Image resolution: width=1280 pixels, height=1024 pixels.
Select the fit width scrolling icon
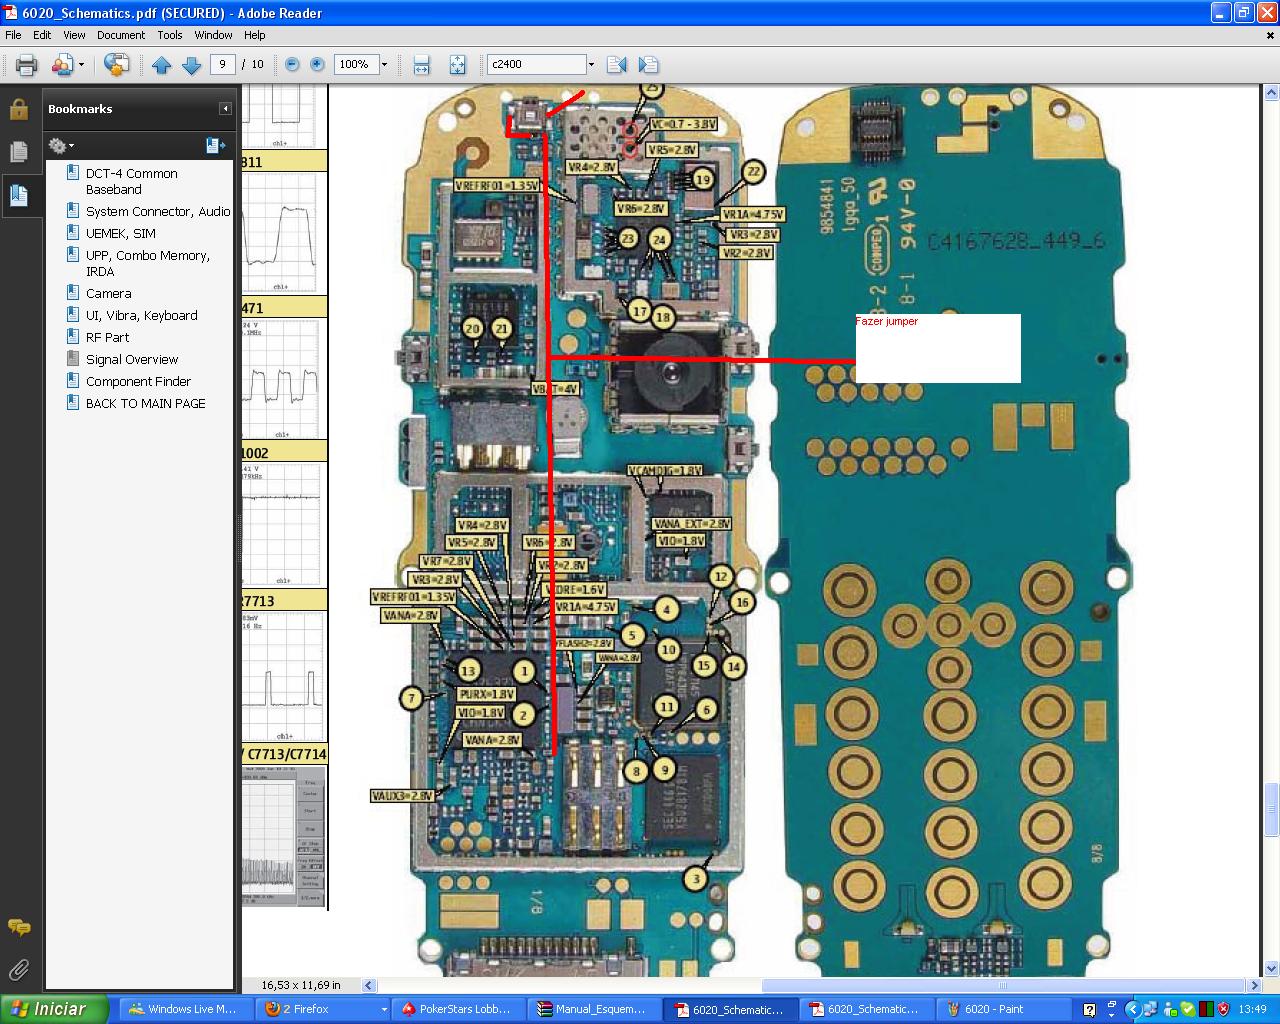[x=421, y=65]
